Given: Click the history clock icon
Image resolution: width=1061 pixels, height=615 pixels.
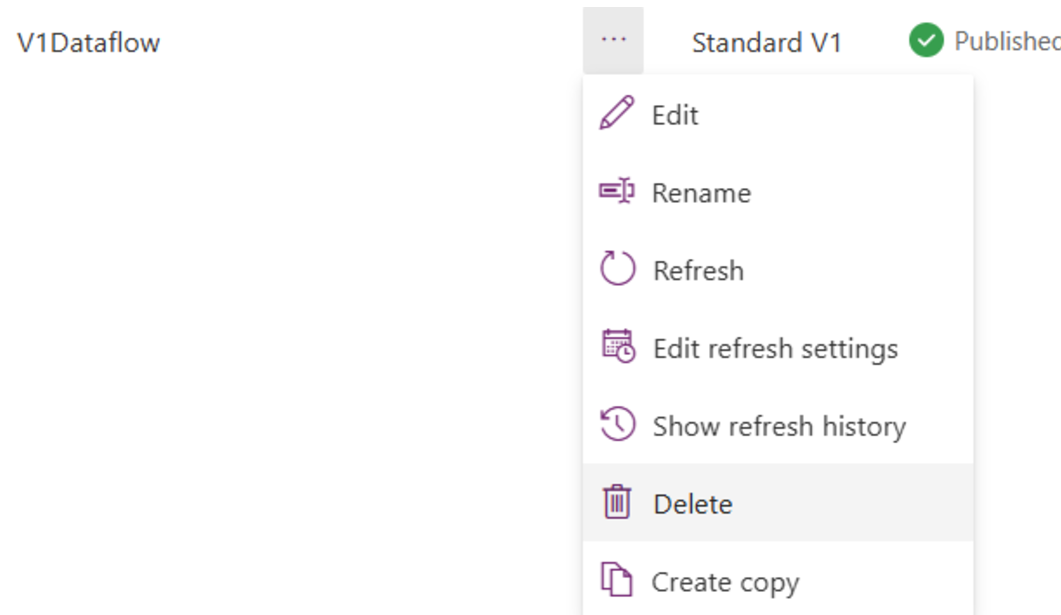Looking at the screenshot, I should (620, 426).
